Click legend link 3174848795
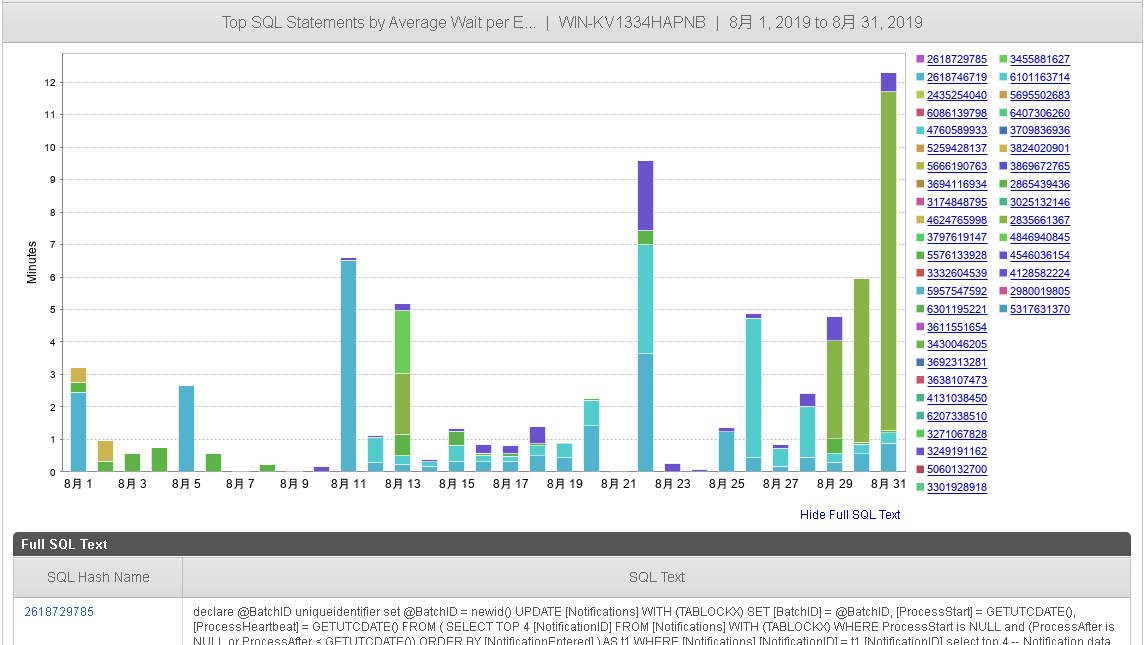 pos(957,202)
